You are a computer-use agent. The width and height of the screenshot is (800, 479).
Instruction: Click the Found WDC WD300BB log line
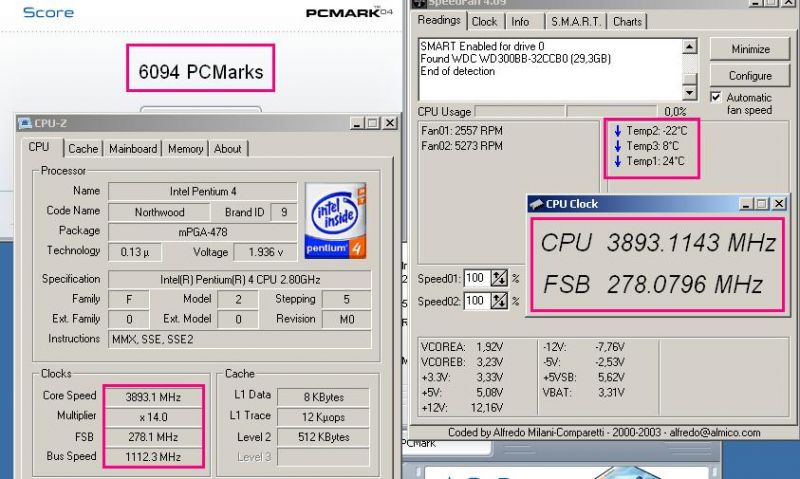(515, 59)
